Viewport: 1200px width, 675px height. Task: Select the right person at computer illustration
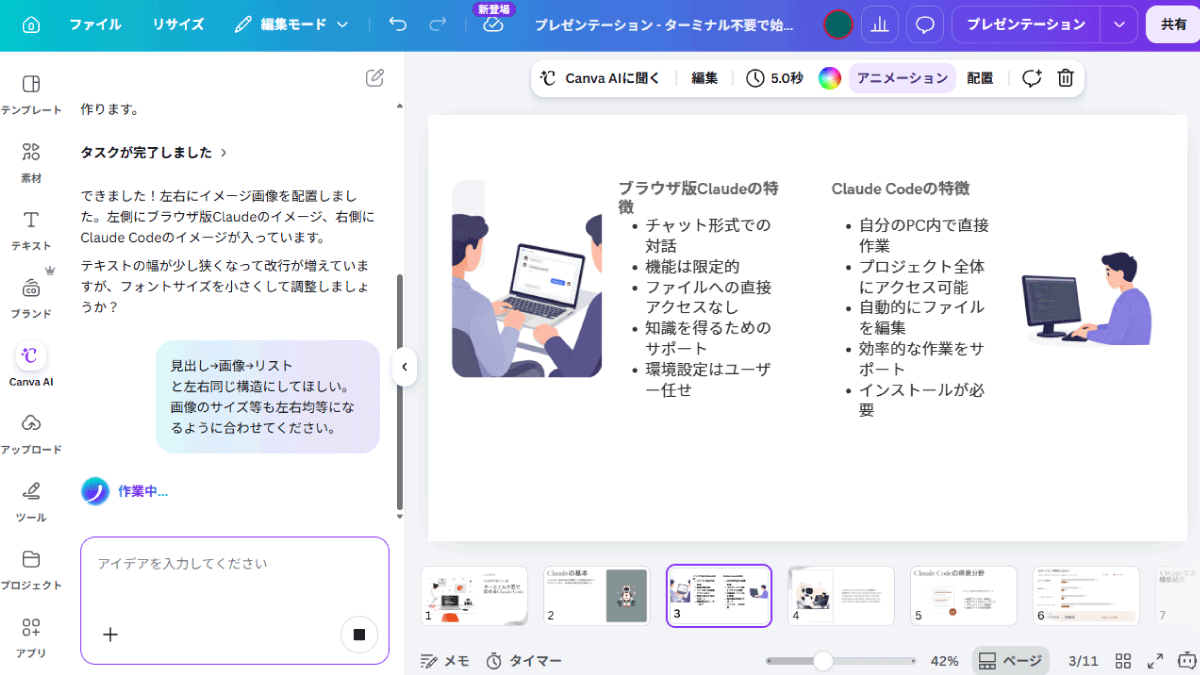coord(1086,297)
